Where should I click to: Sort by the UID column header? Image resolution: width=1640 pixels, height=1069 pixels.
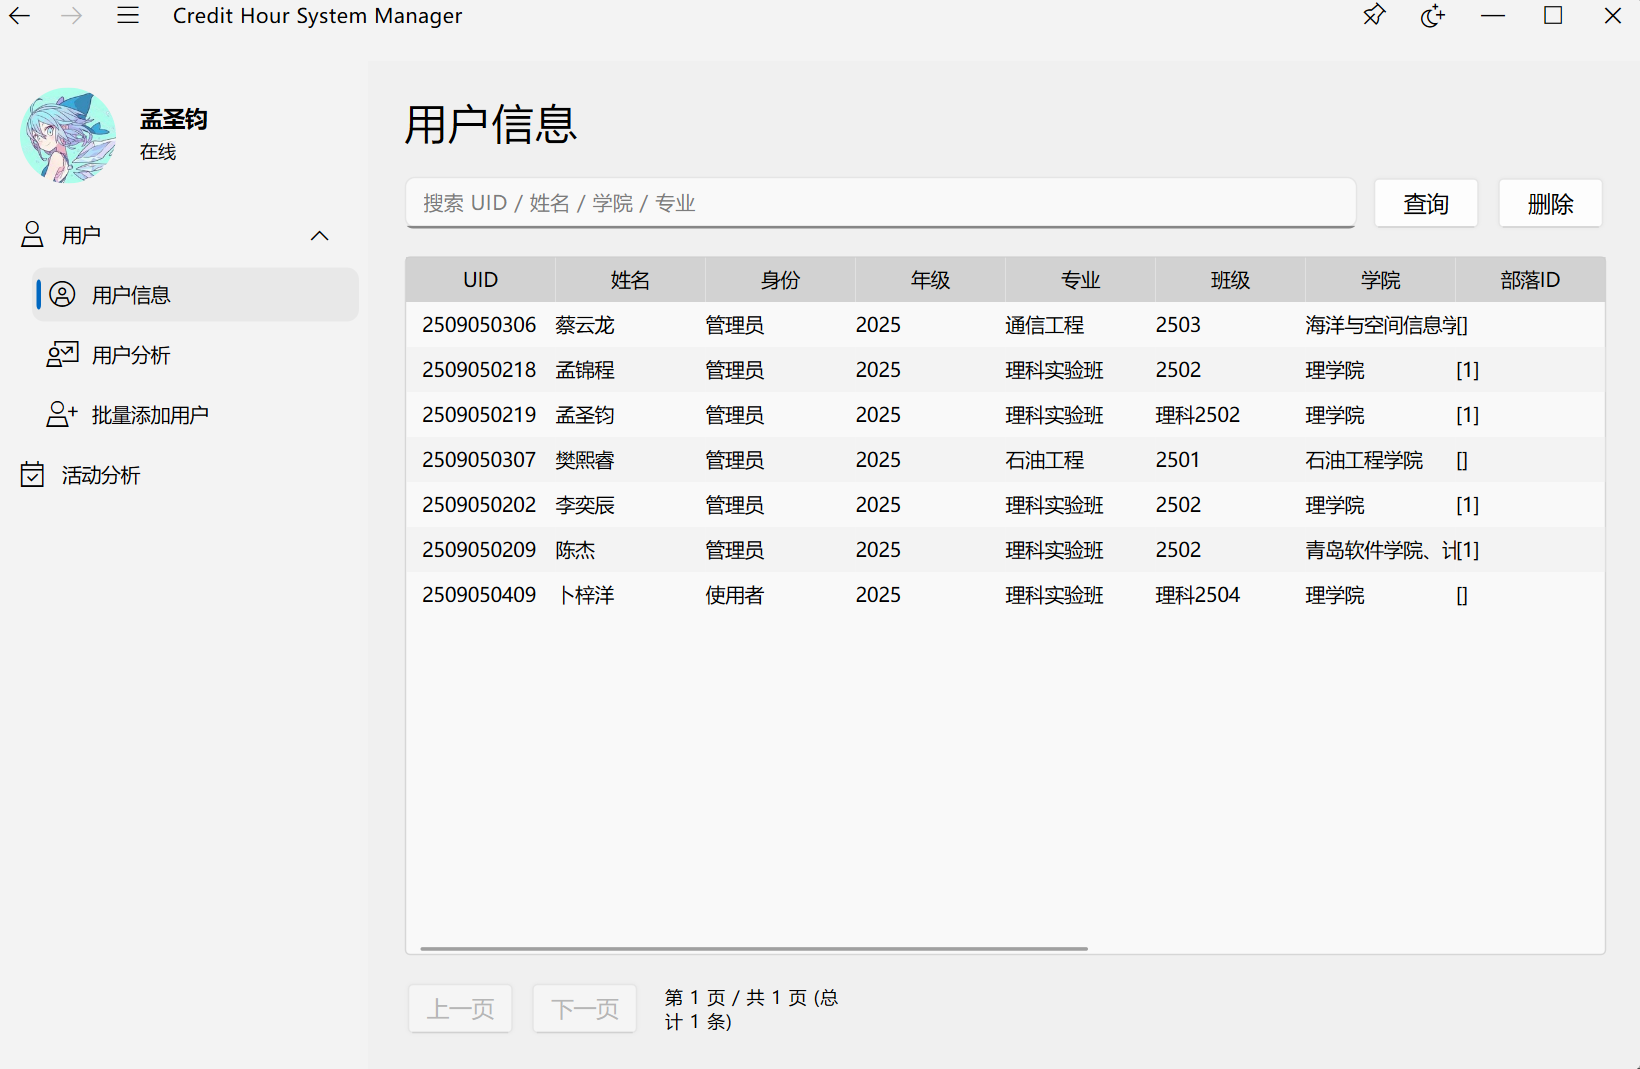pyautogui.click(x=480, y=280)
